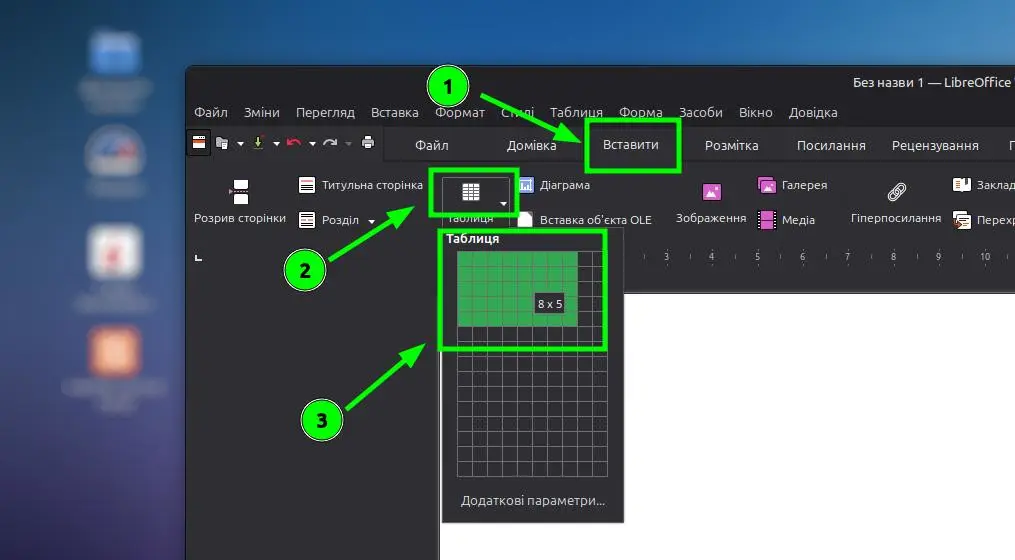Click the Галерея gallery icon
Screen dimensions: 1015x560
tap(766, 185)
